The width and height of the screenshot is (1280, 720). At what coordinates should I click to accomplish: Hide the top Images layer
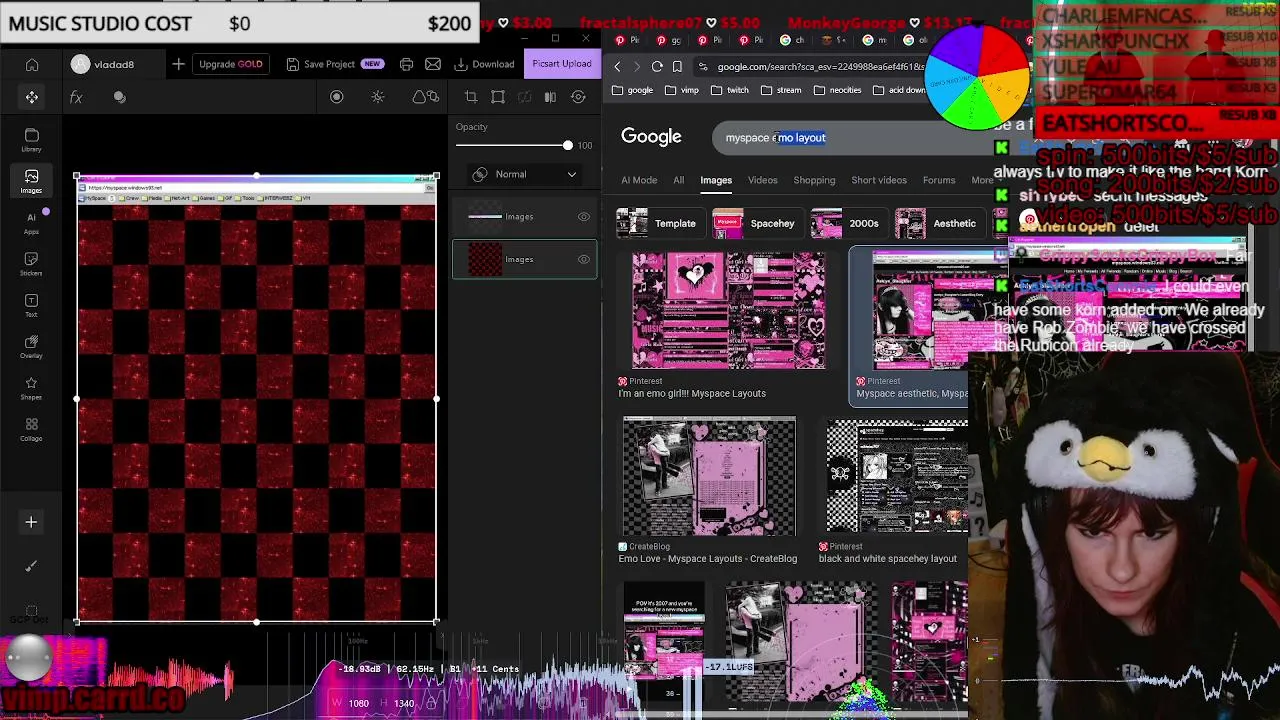click(x=584, y=217)
